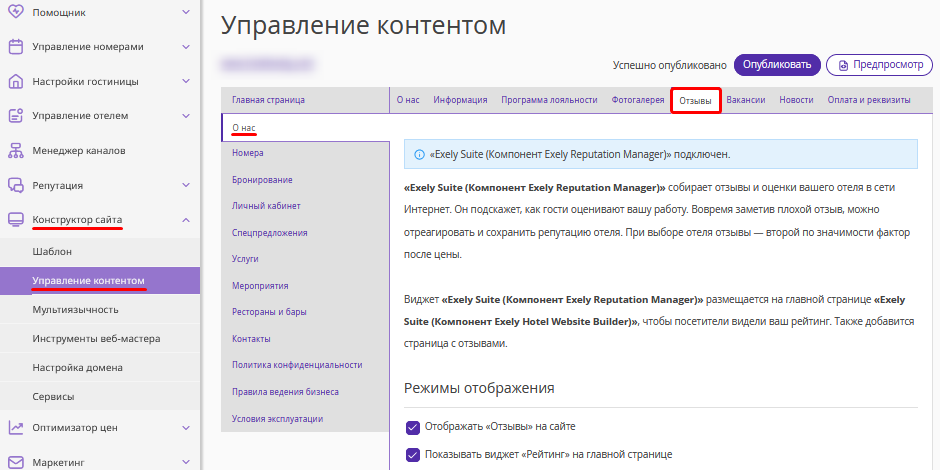Select Управление контентом in the sidebar

tap(100, 281)
